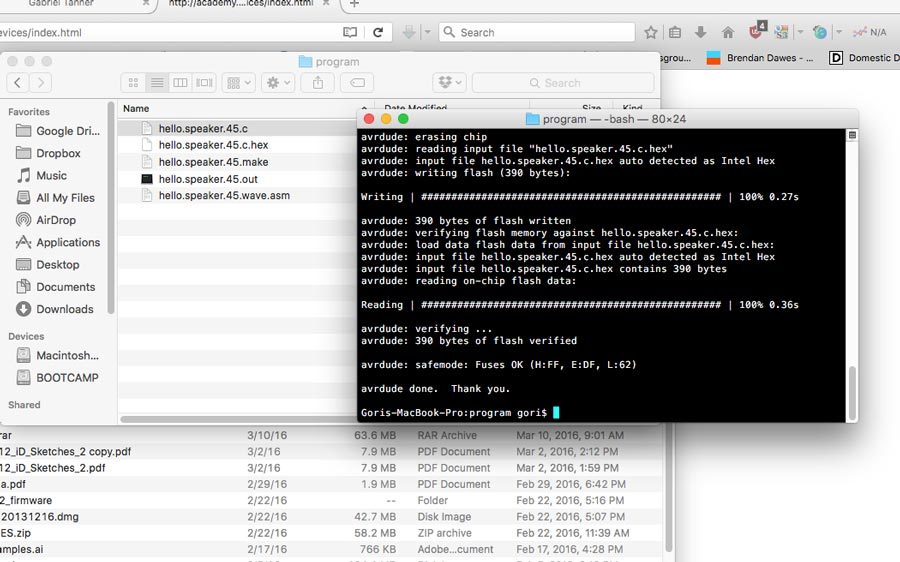900x562 pixels.
Task: Close the academy index.html tab
Action: pos(326,3)
